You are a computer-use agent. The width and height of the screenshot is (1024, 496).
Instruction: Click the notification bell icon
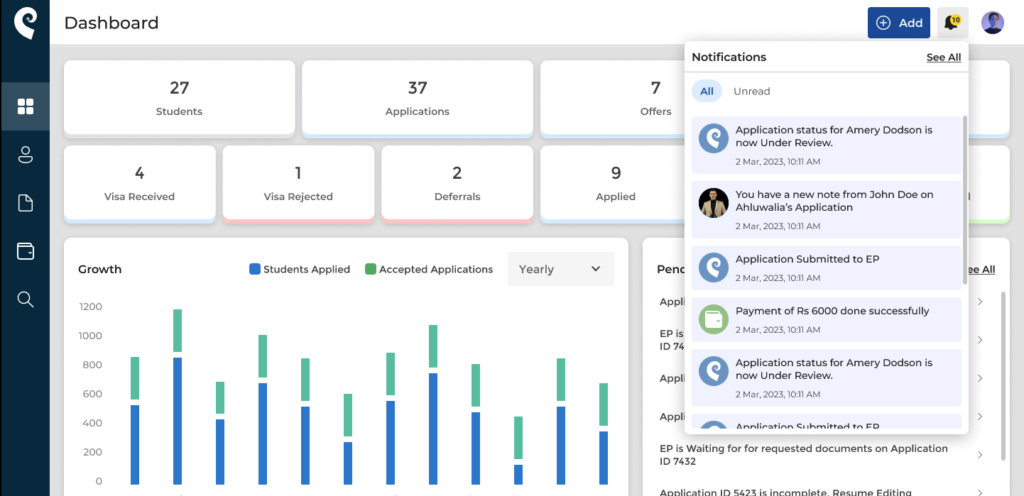coord(952,23)
